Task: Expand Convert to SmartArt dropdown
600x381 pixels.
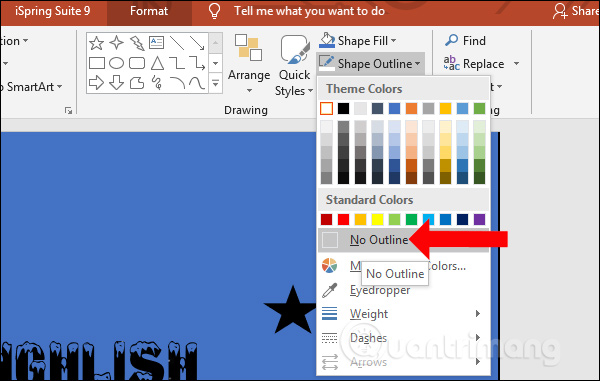Action: (60, 87)
